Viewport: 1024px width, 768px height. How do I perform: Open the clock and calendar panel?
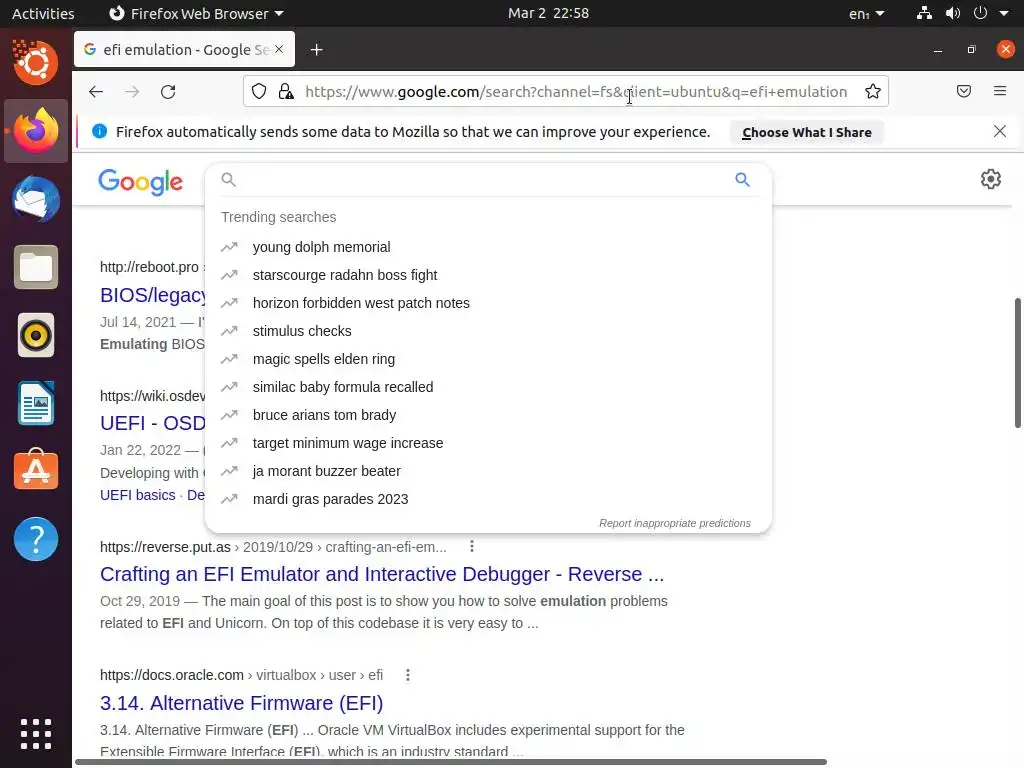(x=549, y=13)
